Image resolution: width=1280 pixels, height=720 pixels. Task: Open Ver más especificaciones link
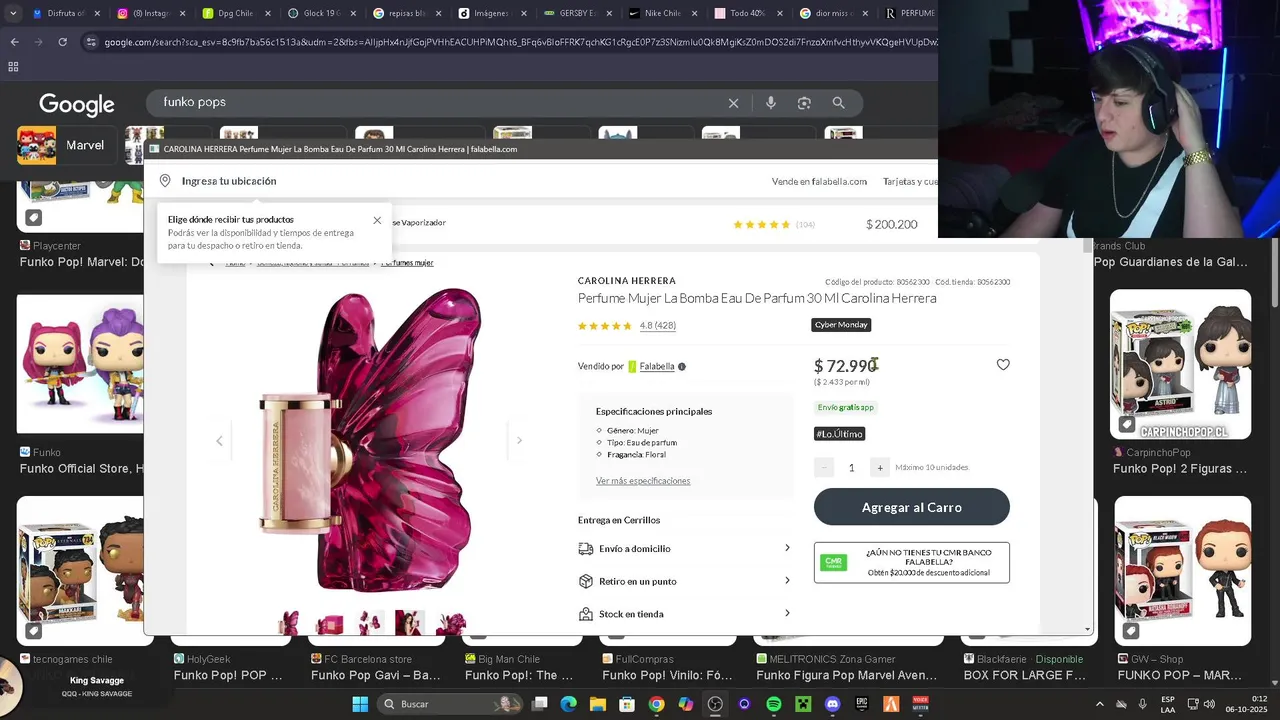pyautogui.click(x=643, y=481)
